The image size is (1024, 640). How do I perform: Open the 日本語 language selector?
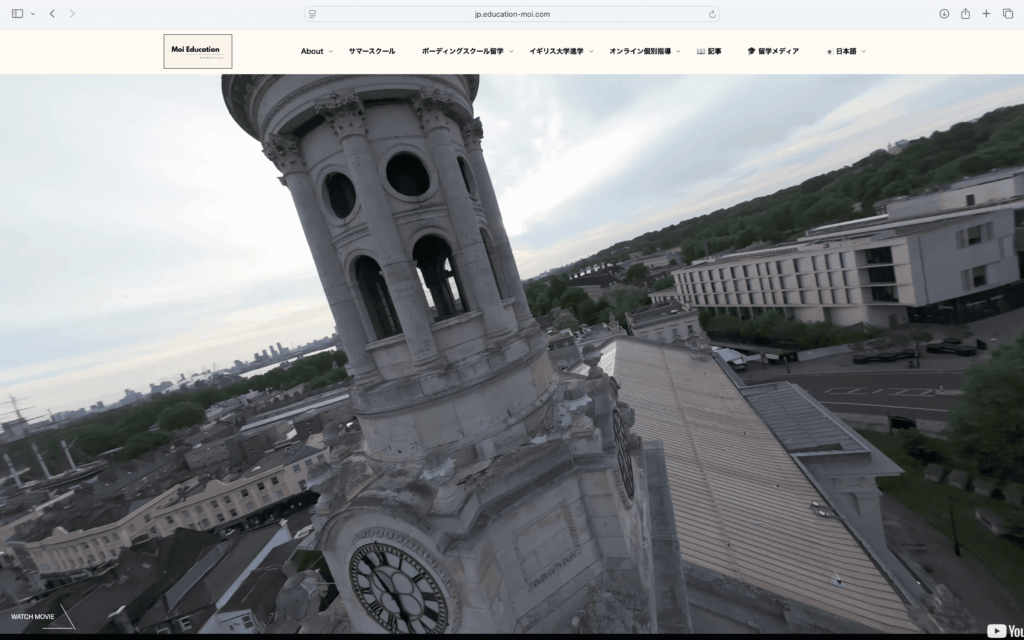tap(845, 51)
